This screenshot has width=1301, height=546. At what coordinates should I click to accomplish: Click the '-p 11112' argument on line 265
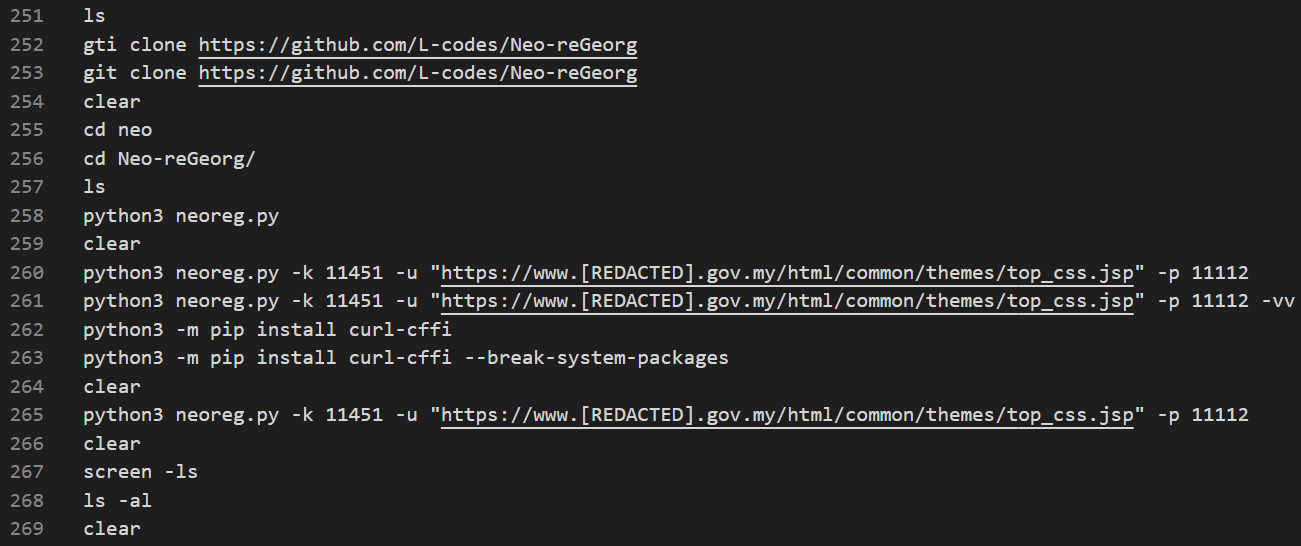point(1203,415)
